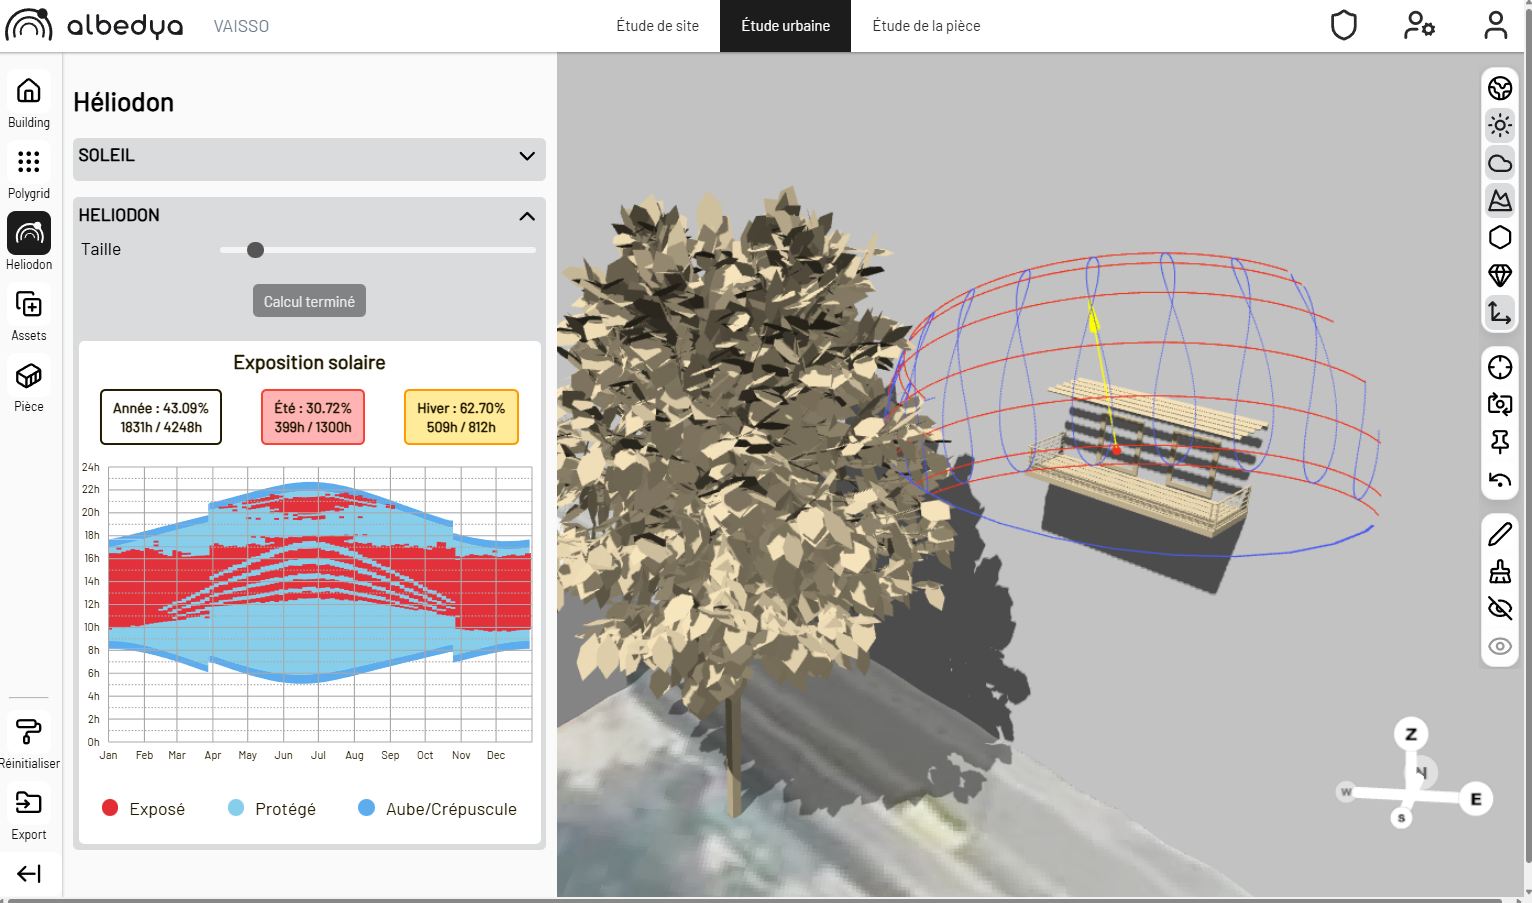Click the Héliodon panel title
Screen dimensions: 1532x903
click(124, 102)
